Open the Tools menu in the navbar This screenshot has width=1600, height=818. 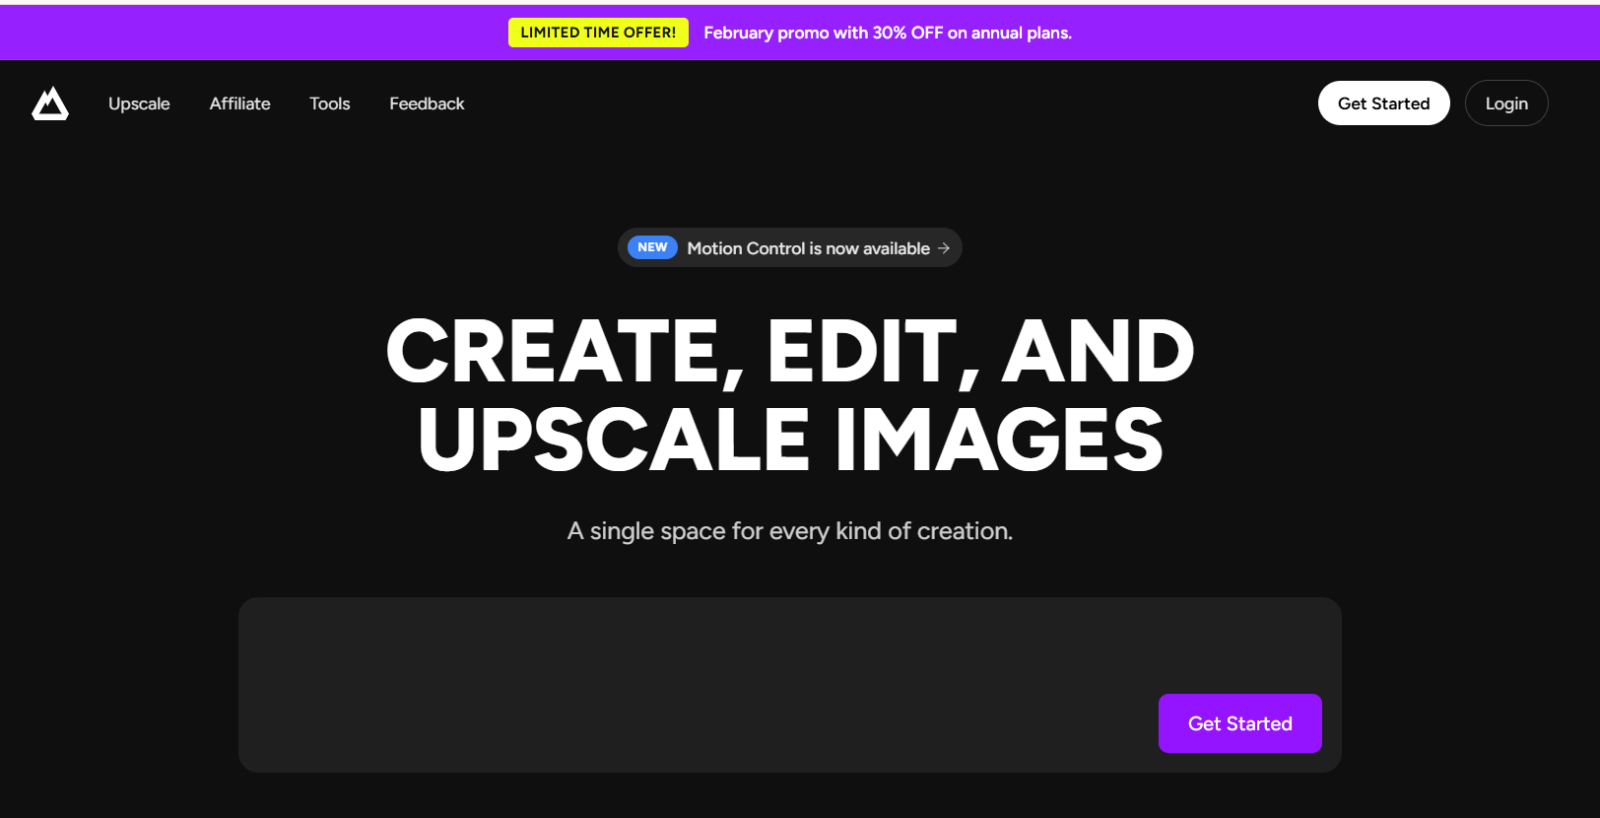click(330, 104)
